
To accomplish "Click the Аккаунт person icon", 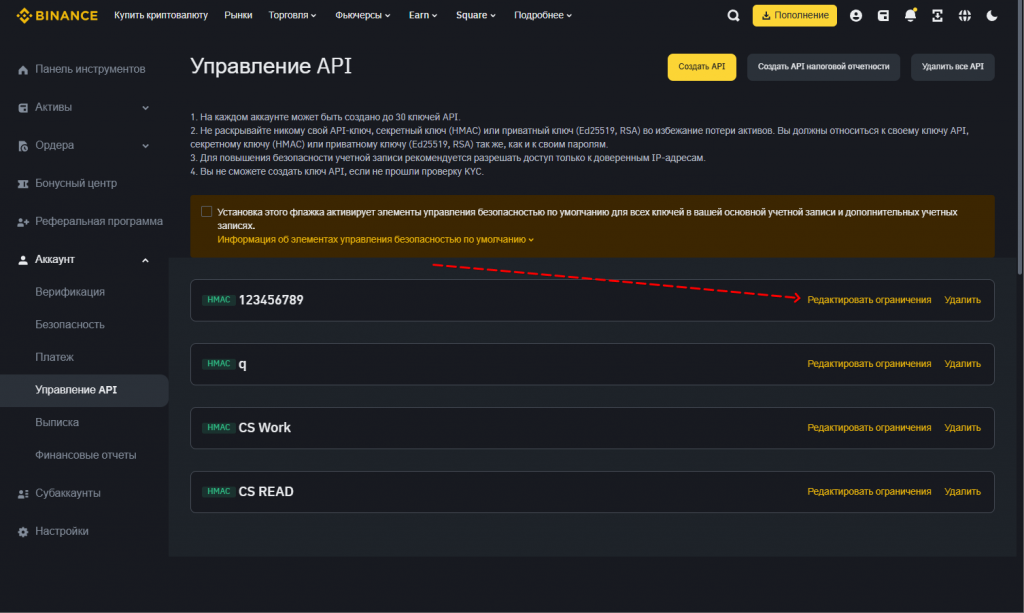I will point(23,260).
